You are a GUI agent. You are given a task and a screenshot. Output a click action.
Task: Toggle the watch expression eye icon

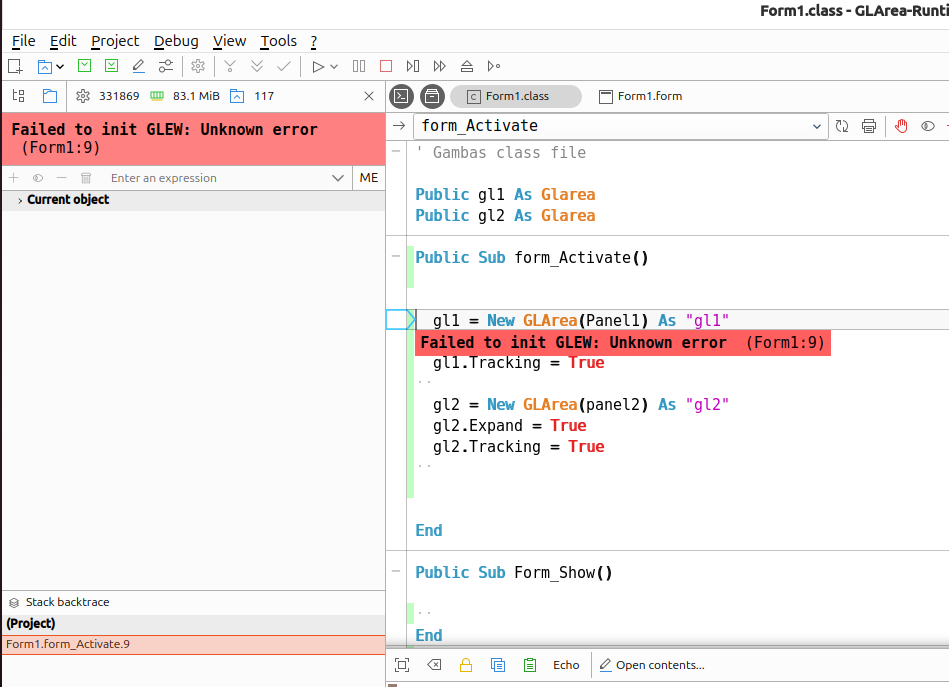[x=38, y=178]
